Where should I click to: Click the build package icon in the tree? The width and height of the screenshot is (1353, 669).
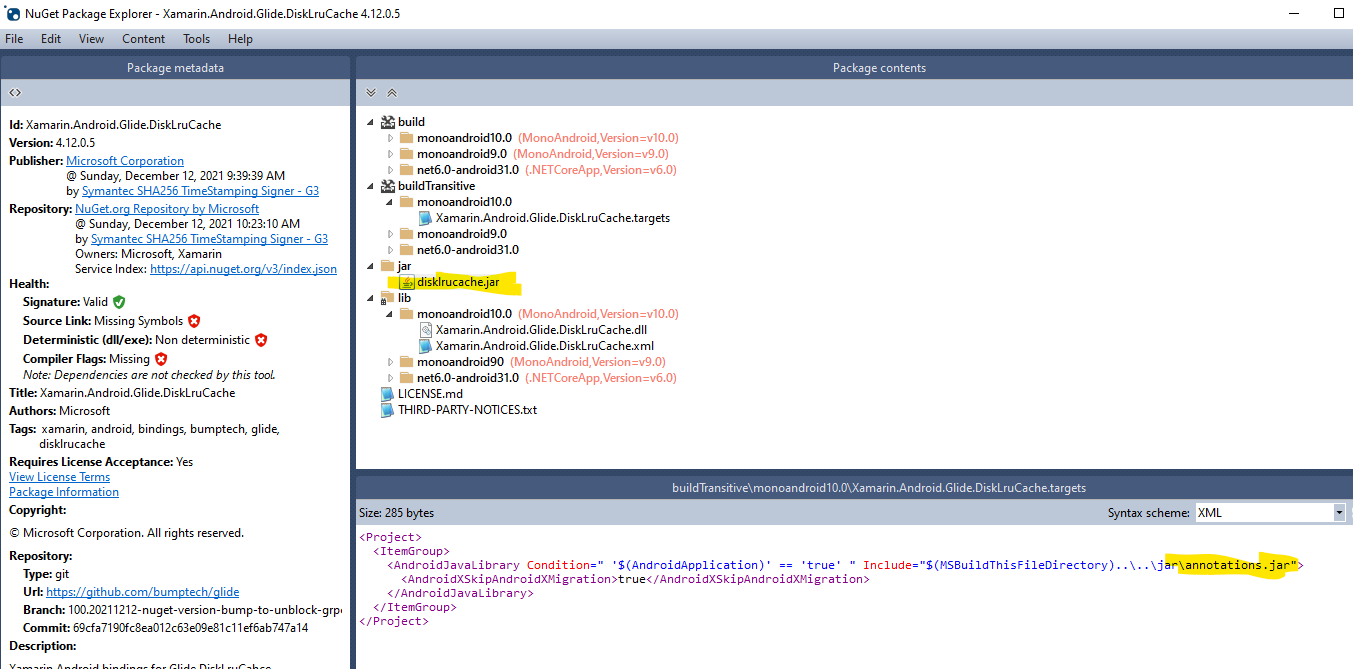point(387,121)
